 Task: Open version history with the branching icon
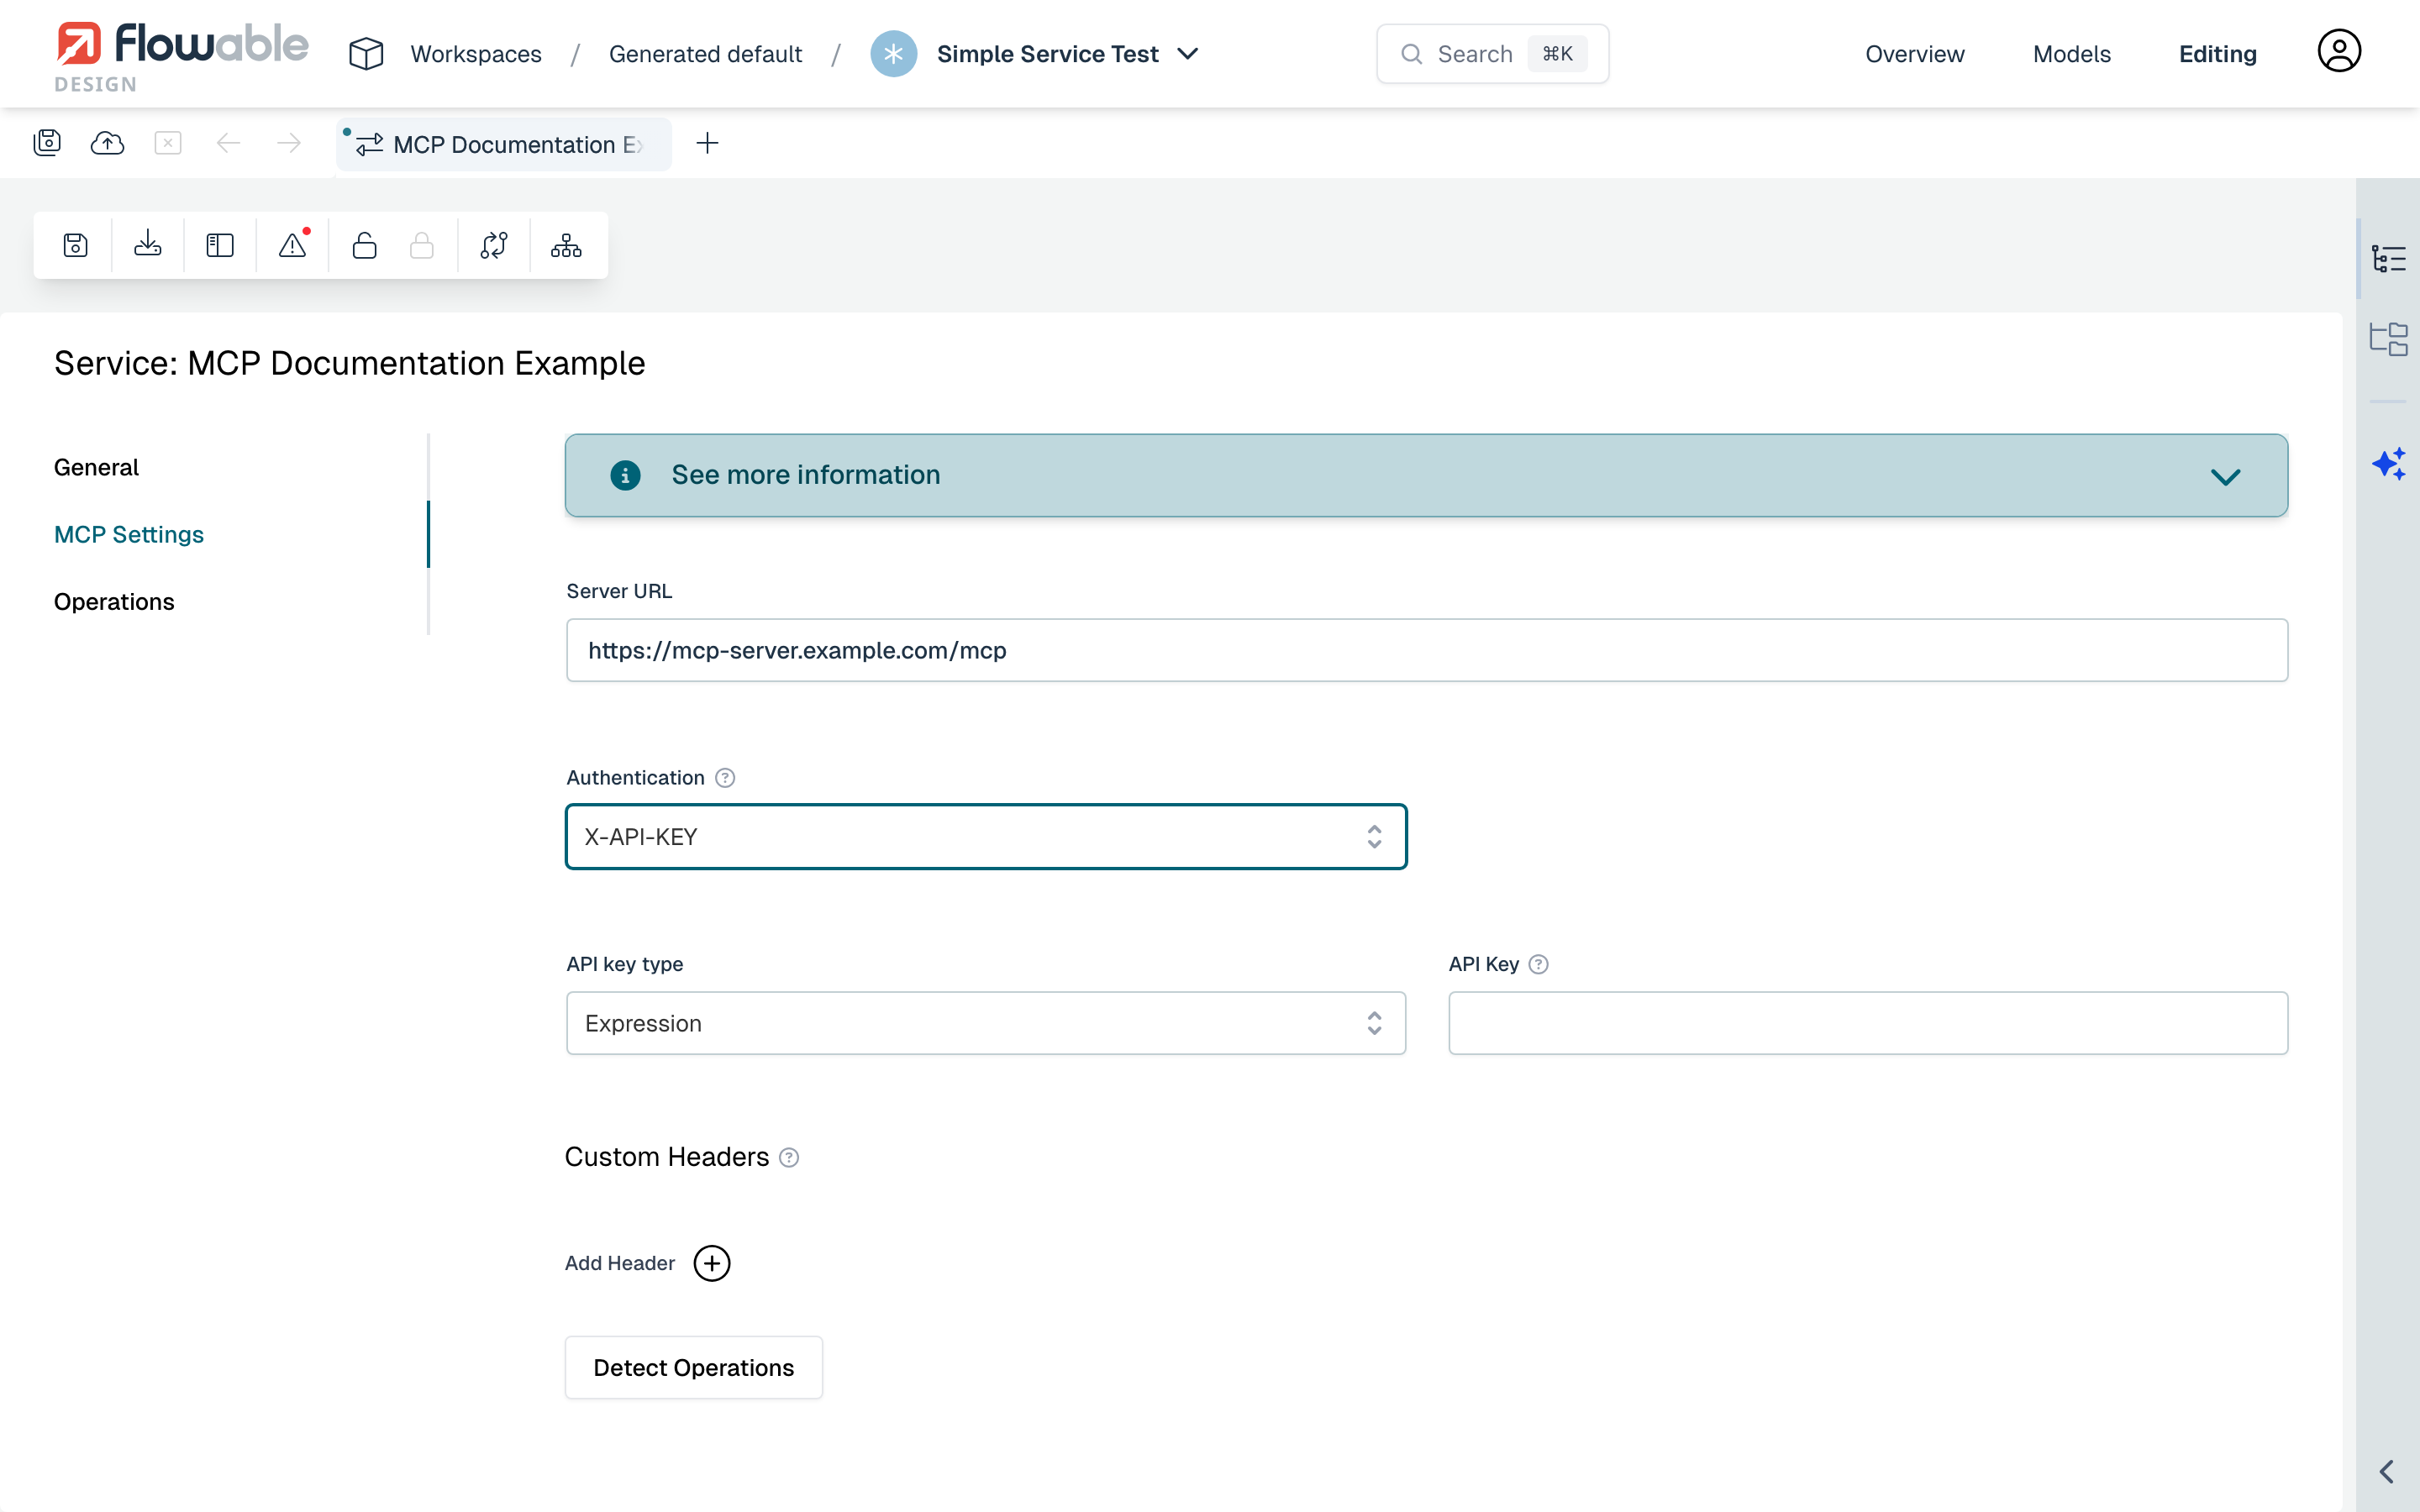[494, 245]
